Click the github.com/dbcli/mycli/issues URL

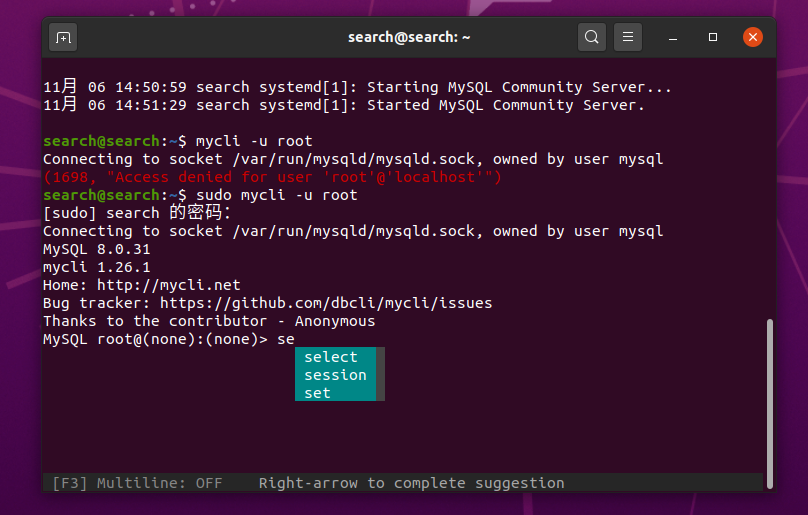[x=326, y=303]
